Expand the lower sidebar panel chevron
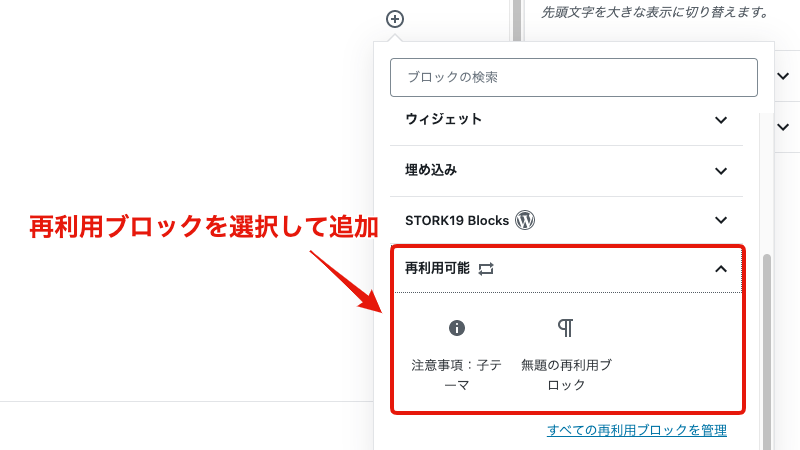This screenshot has height=450, width=800. point(783,127)
